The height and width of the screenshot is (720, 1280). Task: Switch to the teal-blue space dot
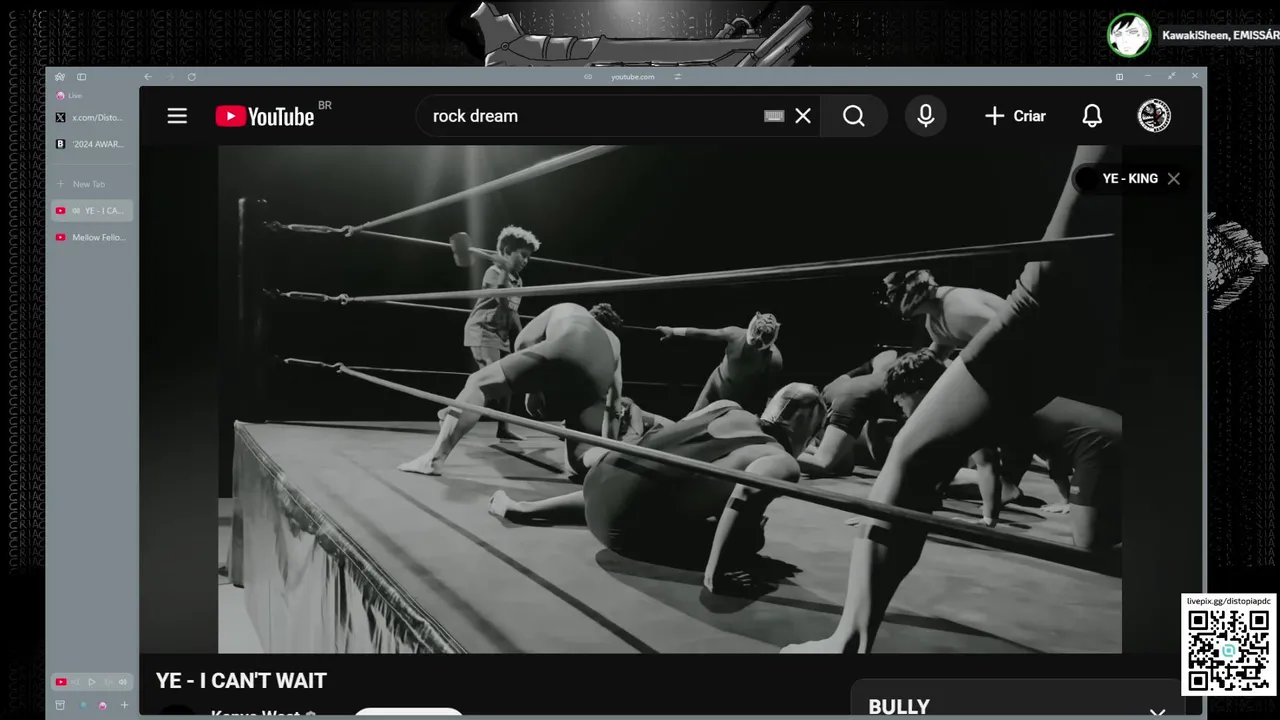83,705
